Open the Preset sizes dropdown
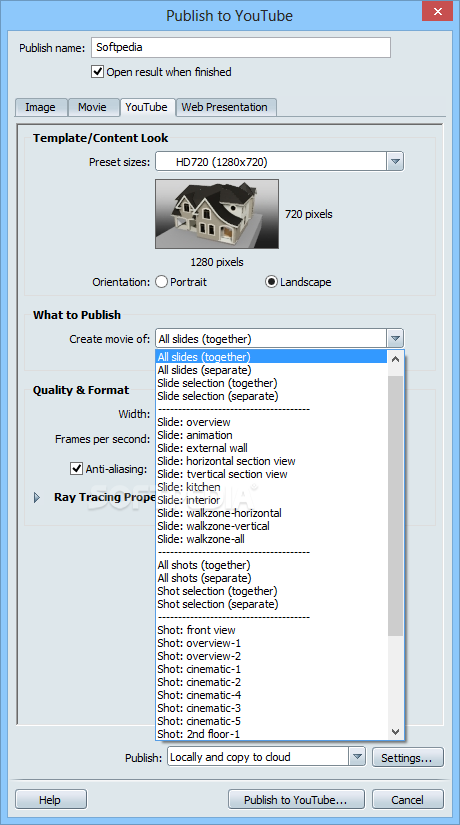Viewport: 460px width, 825px height. pyautogui.click(x=395, y=162)
